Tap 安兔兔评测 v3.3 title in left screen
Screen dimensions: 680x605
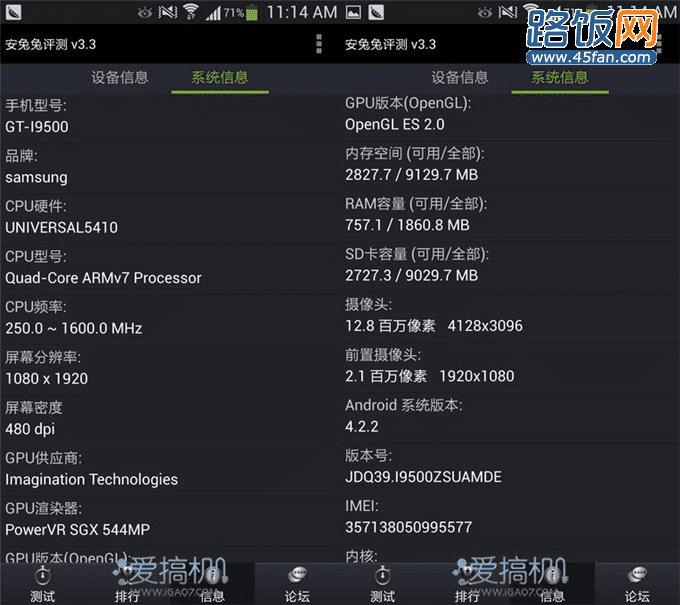tap(50, 44)
